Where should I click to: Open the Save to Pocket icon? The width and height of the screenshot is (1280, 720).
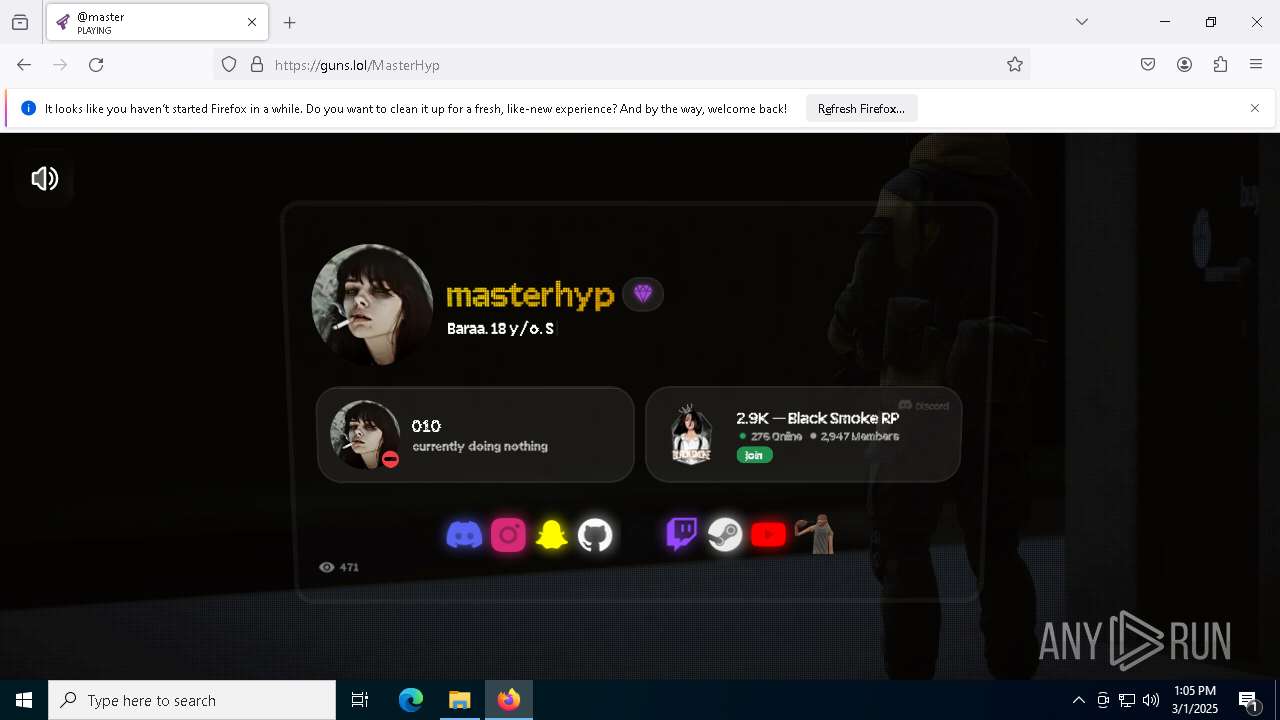1148,65
